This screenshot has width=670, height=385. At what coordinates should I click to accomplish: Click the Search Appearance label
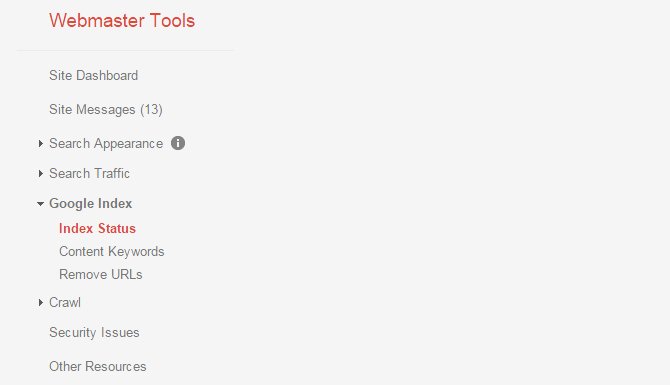(x=106, y=144)
